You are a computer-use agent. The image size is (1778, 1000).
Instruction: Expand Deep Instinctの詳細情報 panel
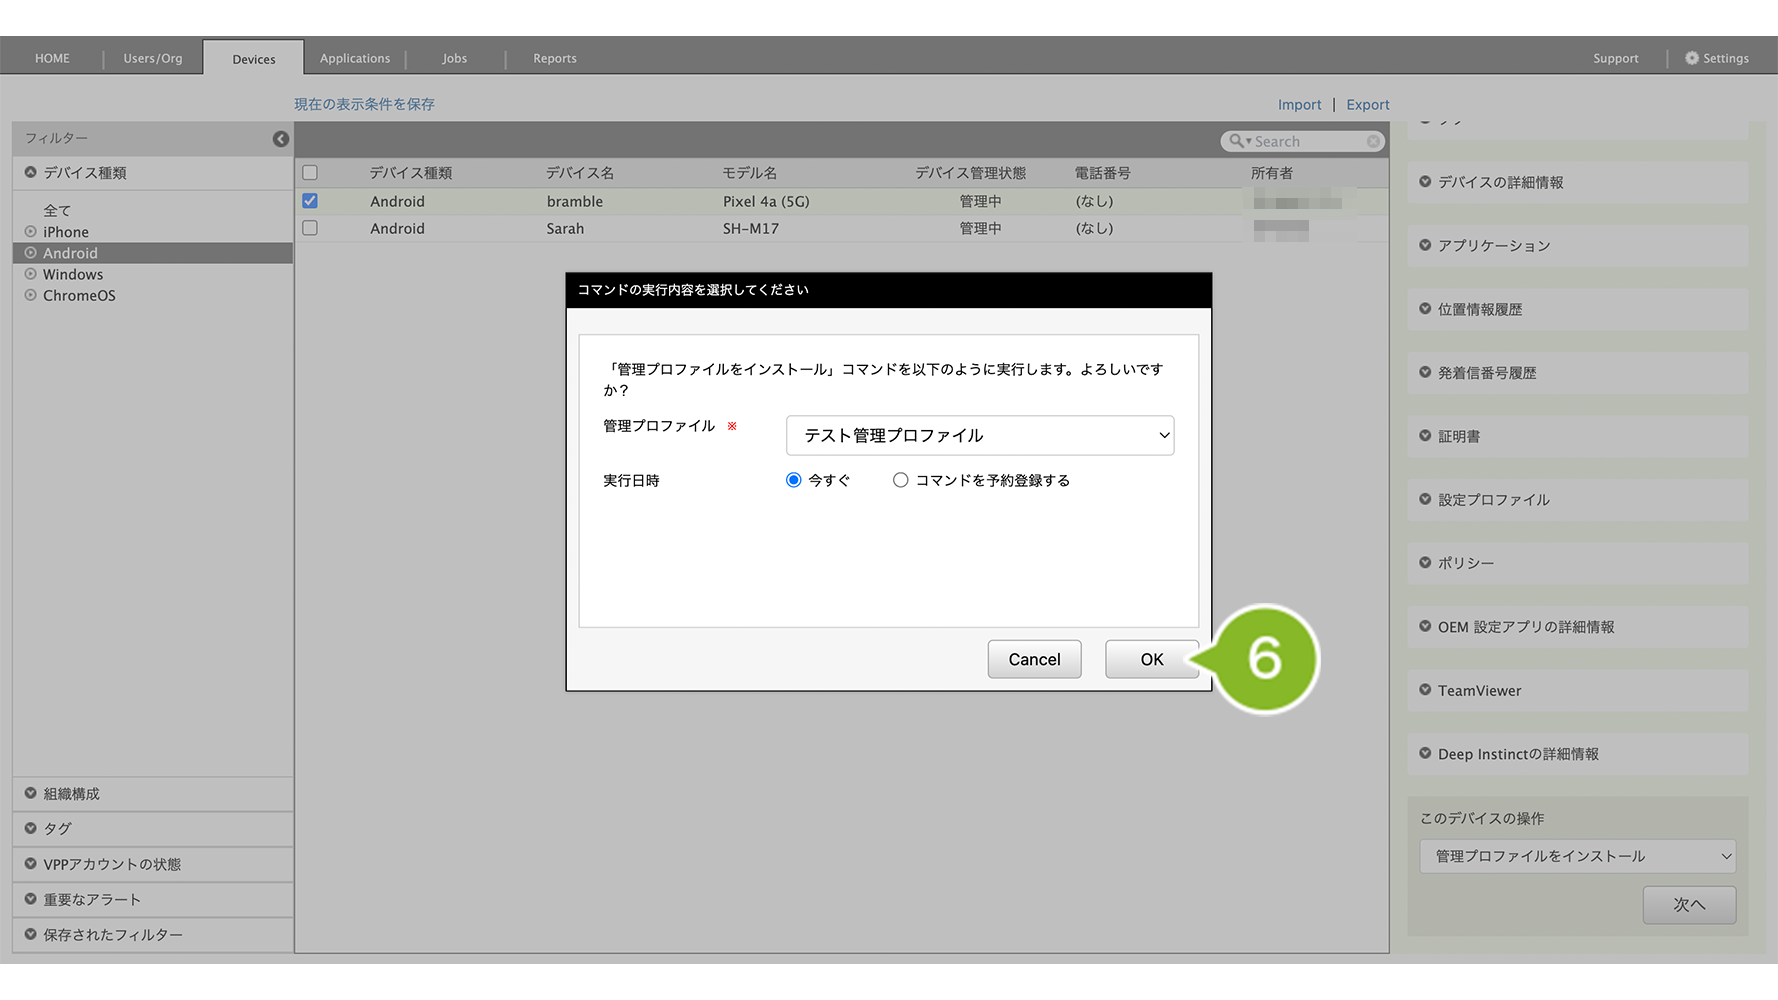coord(1577,754)
